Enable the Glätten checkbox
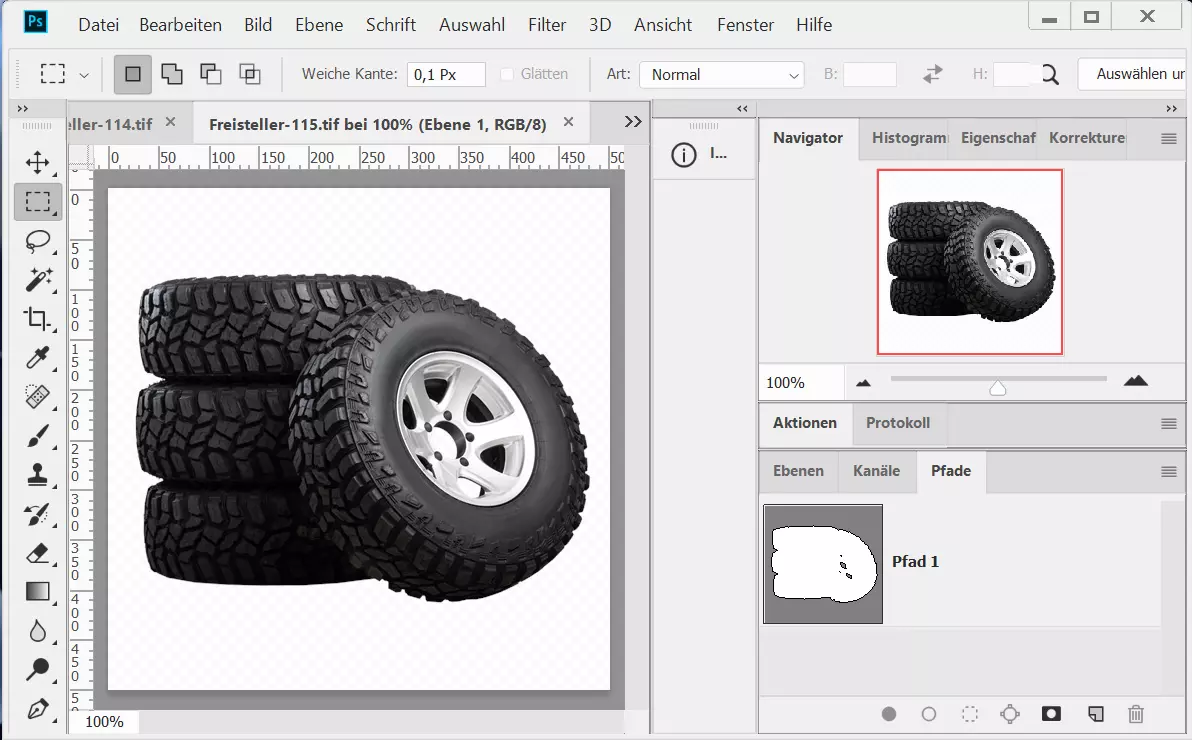Viewport: 1192px width, 740px height. (507, 74)
